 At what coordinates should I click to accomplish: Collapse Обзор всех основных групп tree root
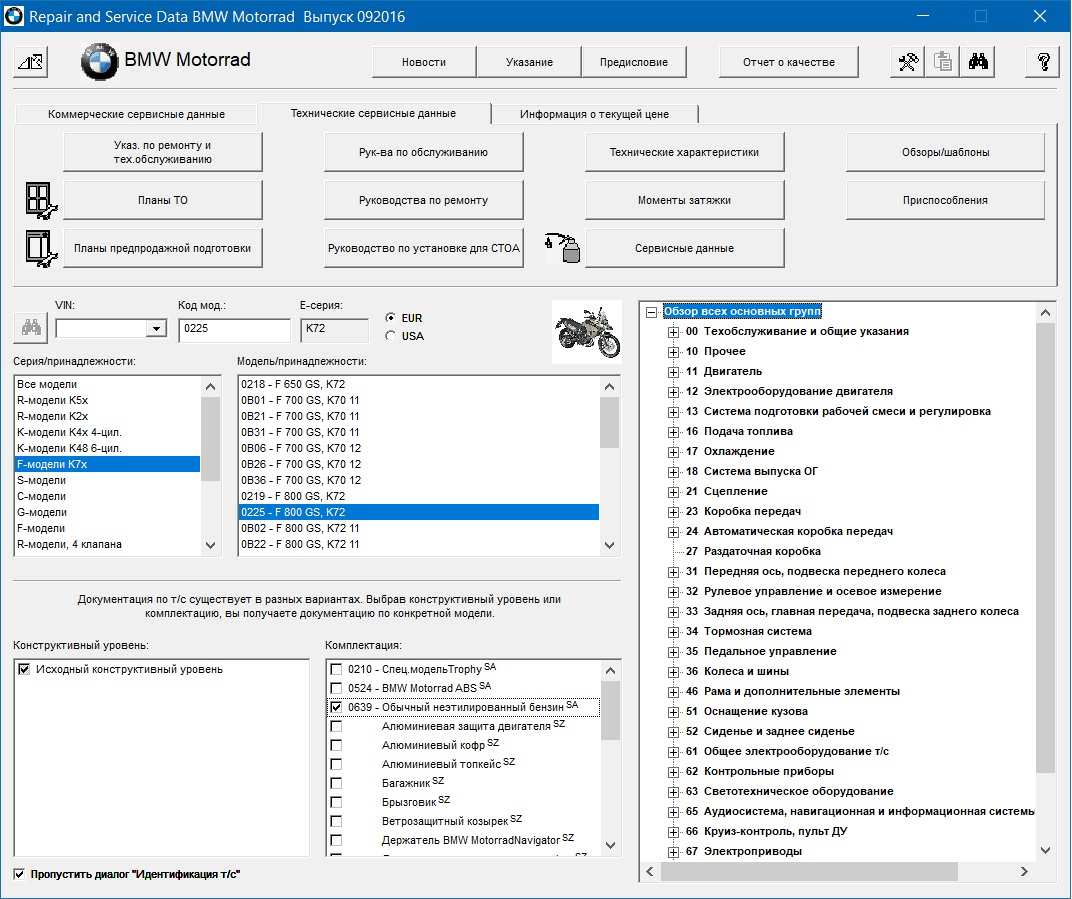coord(652,312)
